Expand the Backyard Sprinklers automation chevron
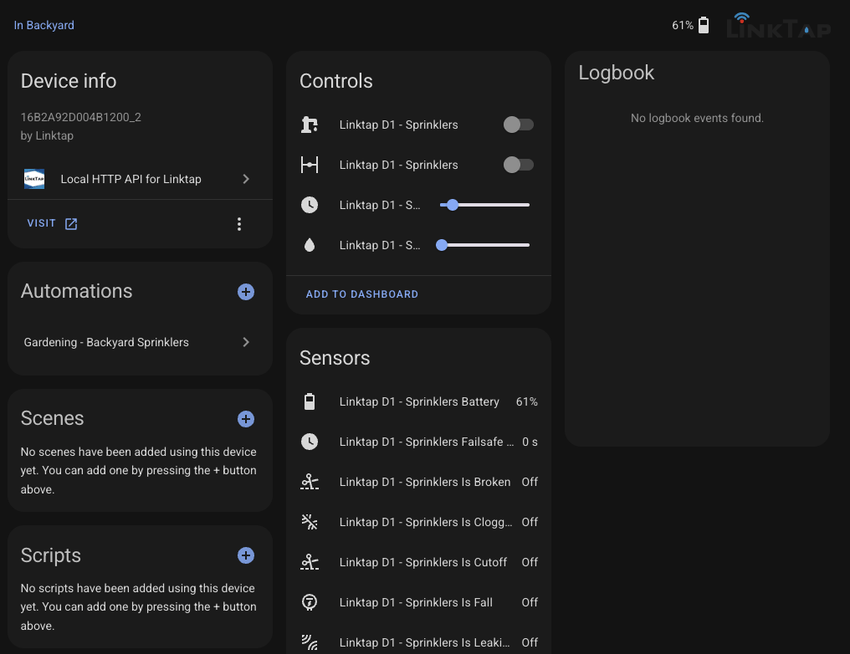Image resolution: width=850 pixels, height=654 pixels. point(246,342)
